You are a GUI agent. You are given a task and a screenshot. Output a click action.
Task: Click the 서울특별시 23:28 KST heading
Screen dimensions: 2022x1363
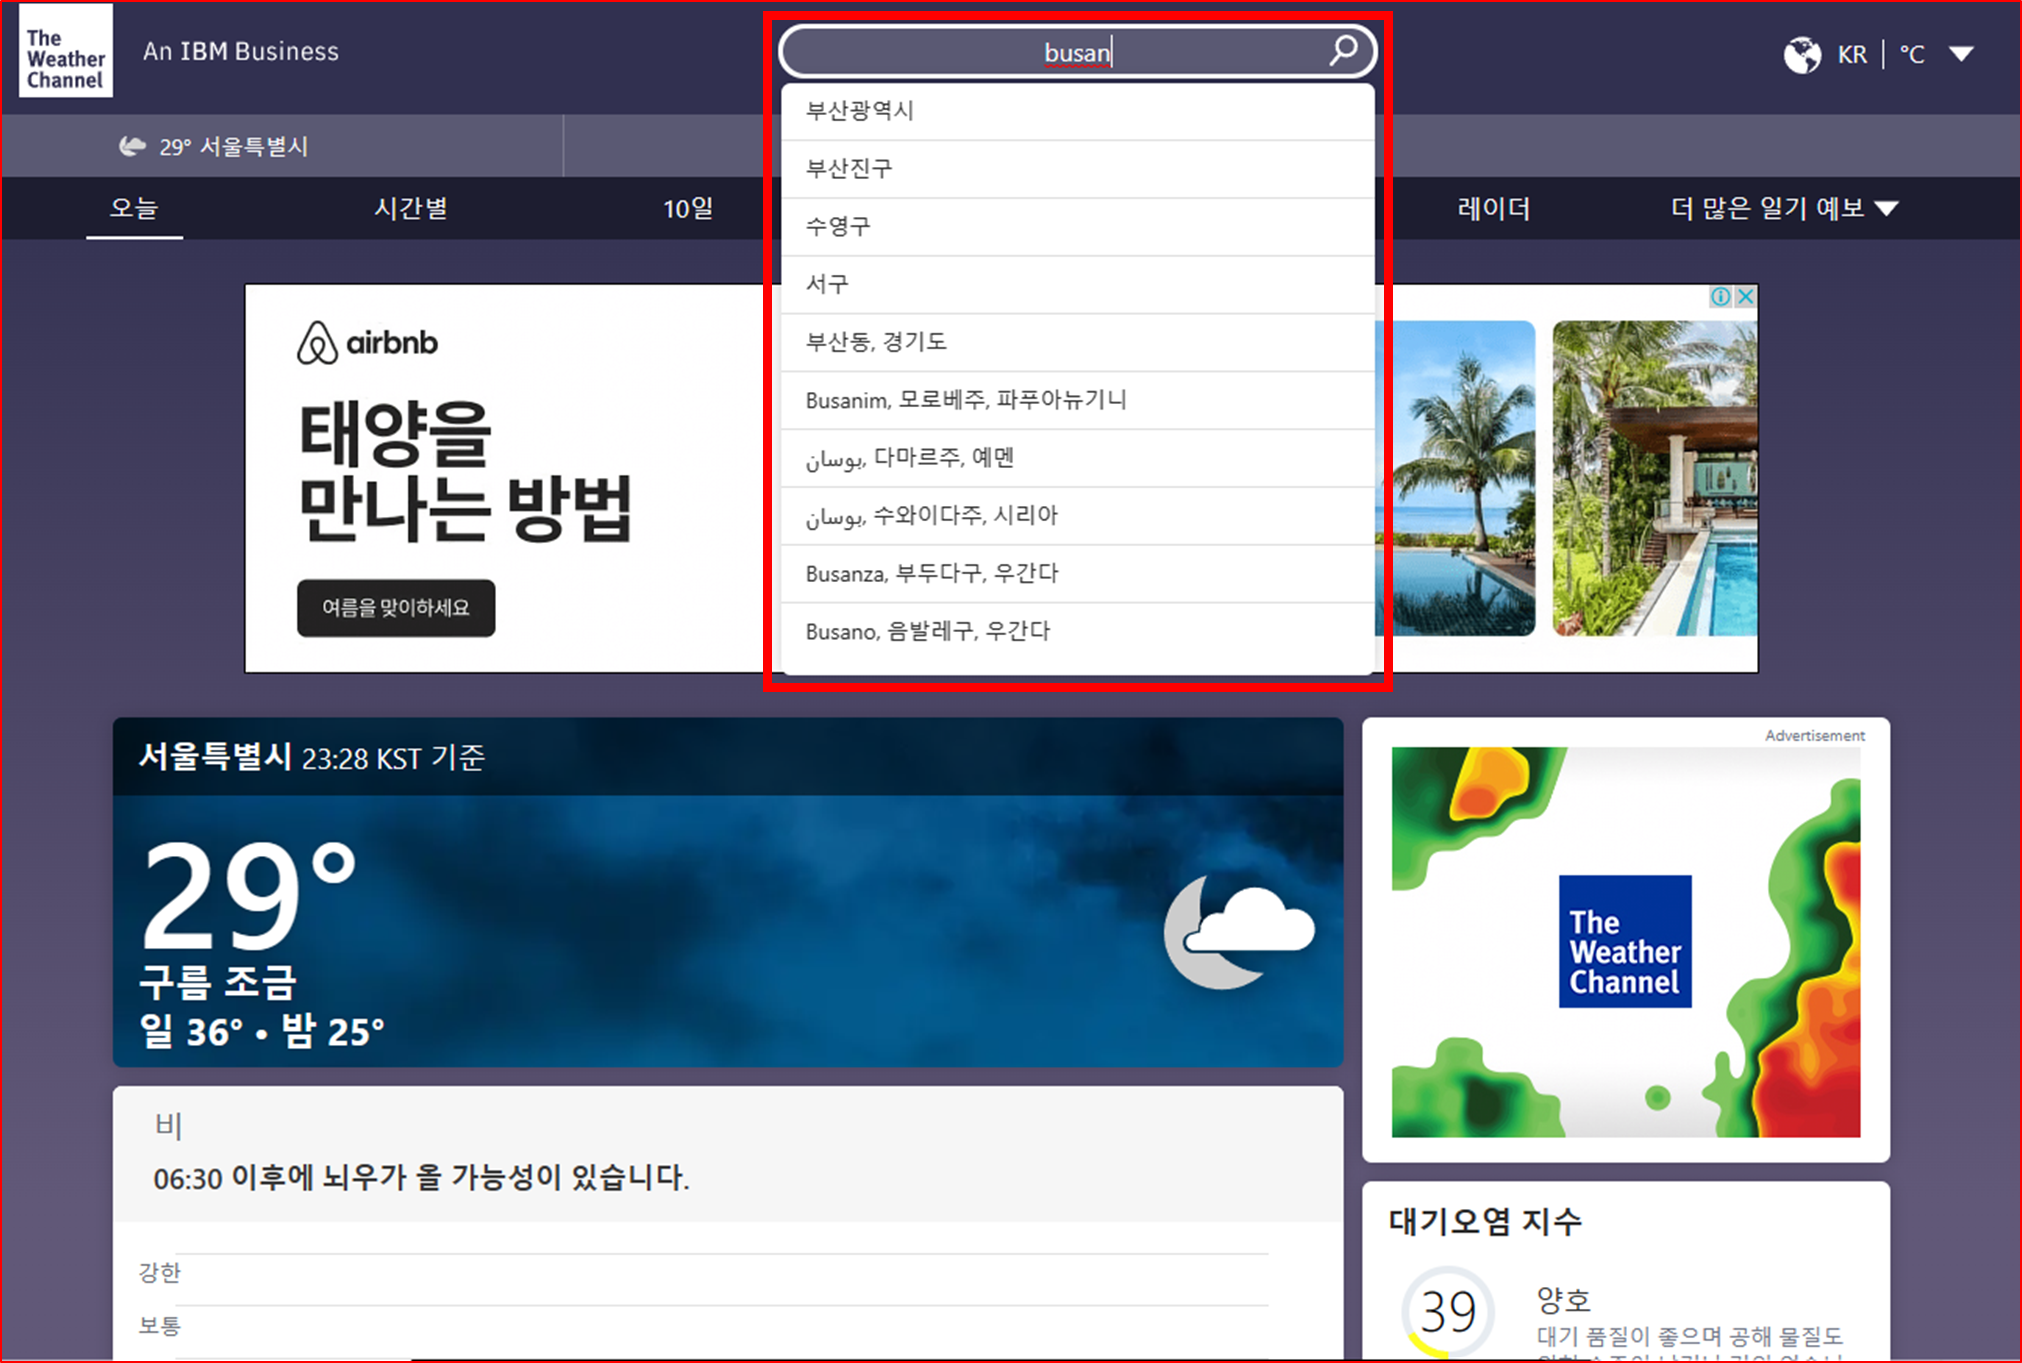click(x=311, y=757)
